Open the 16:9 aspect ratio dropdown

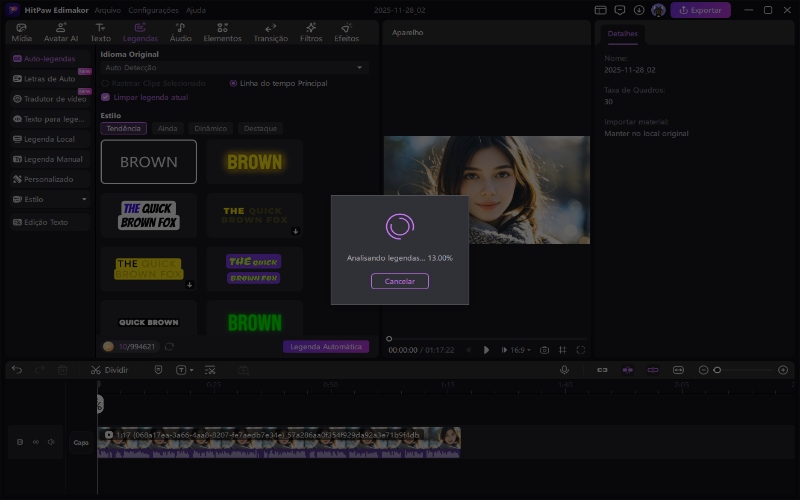[520, 350]
